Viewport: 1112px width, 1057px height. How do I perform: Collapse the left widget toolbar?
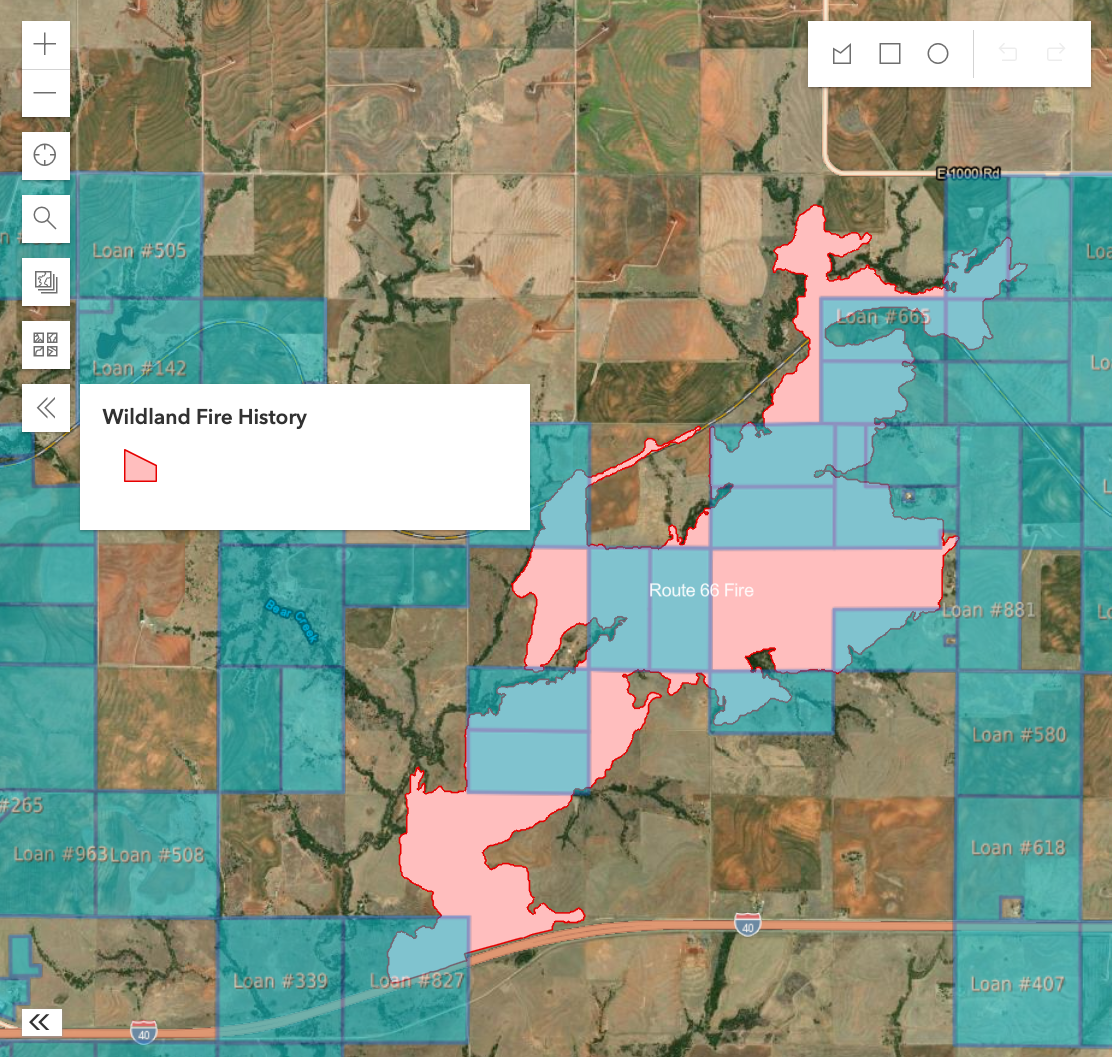click(46, 408)
